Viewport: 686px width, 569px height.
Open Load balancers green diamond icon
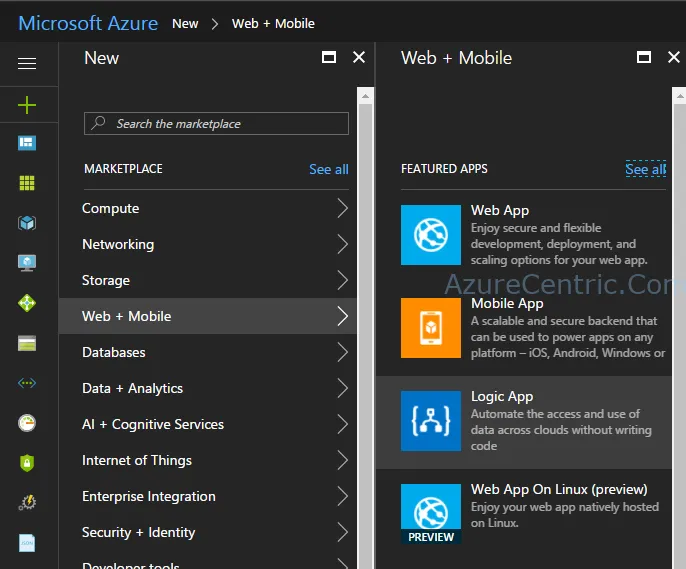27,303
